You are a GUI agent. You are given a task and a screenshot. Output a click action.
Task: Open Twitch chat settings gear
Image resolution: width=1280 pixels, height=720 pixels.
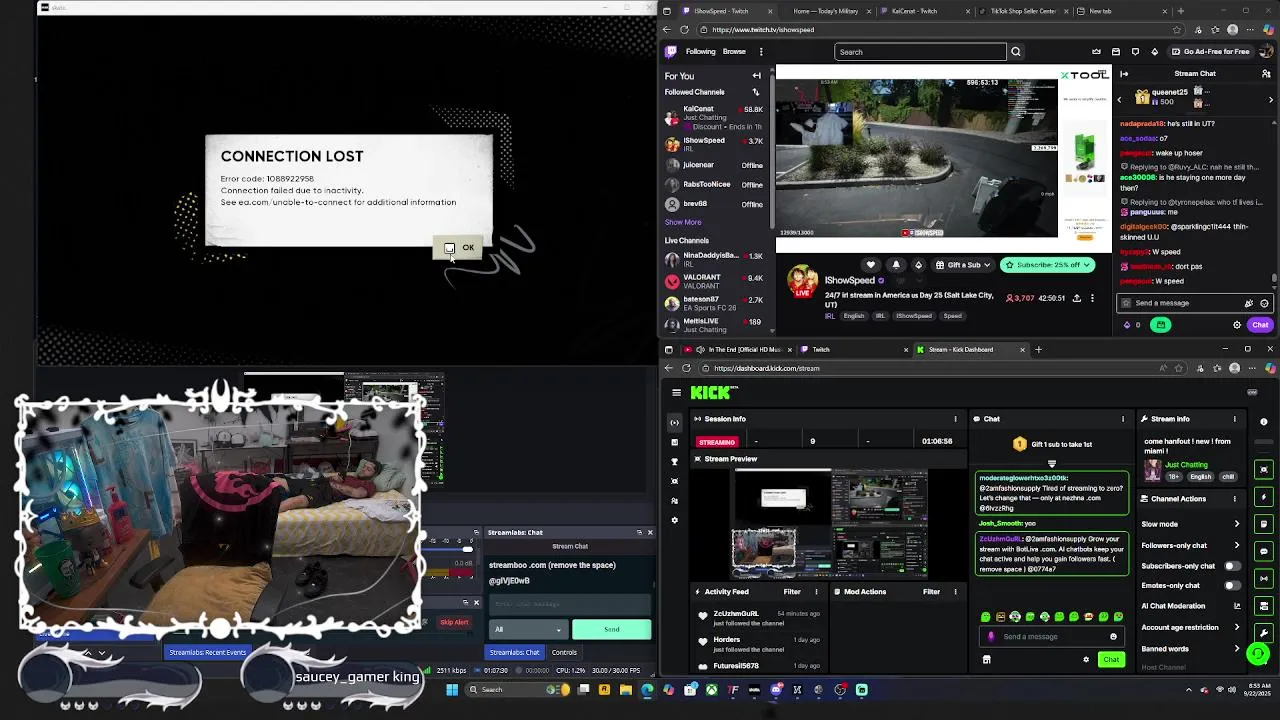[x=1237, y=325]
